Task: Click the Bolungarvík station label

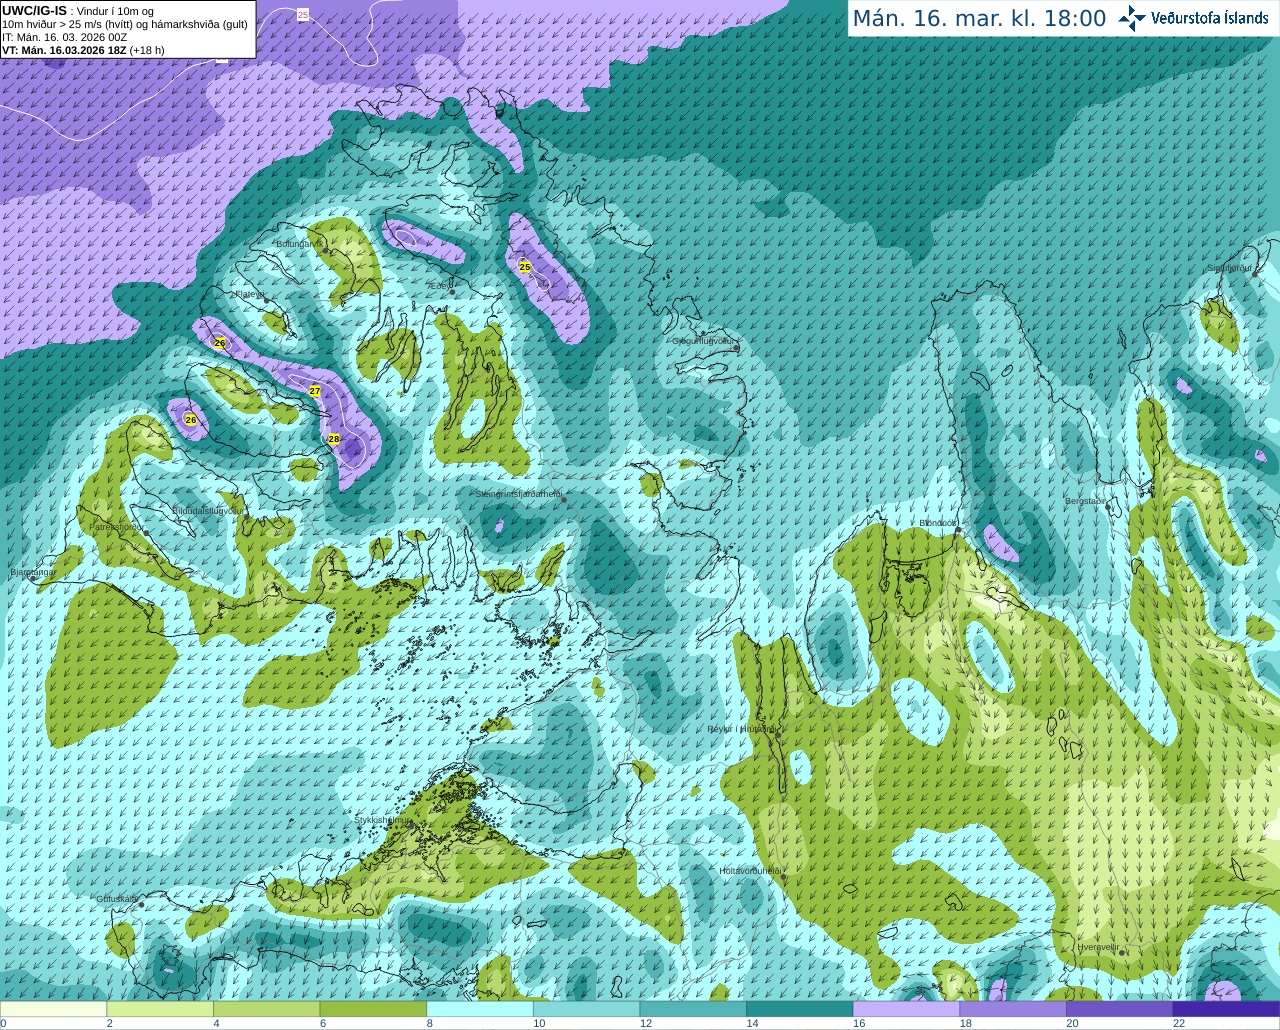Action: coord(299,244)
